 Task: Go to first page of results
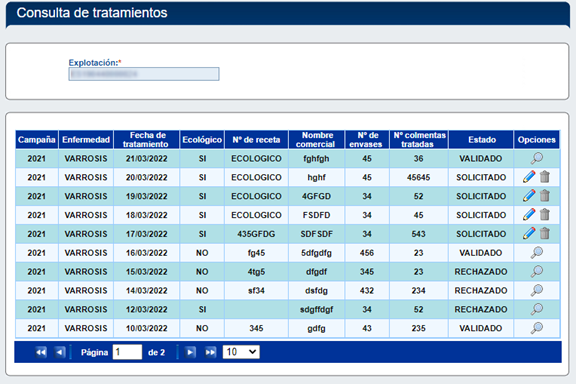point(41,352)
